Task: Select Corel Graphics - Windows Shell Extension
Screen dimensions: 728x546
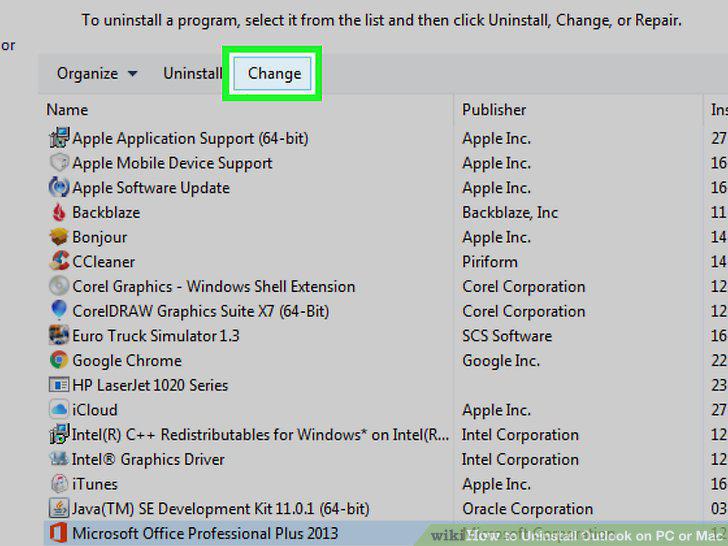Action: click(x=214, y=286)
